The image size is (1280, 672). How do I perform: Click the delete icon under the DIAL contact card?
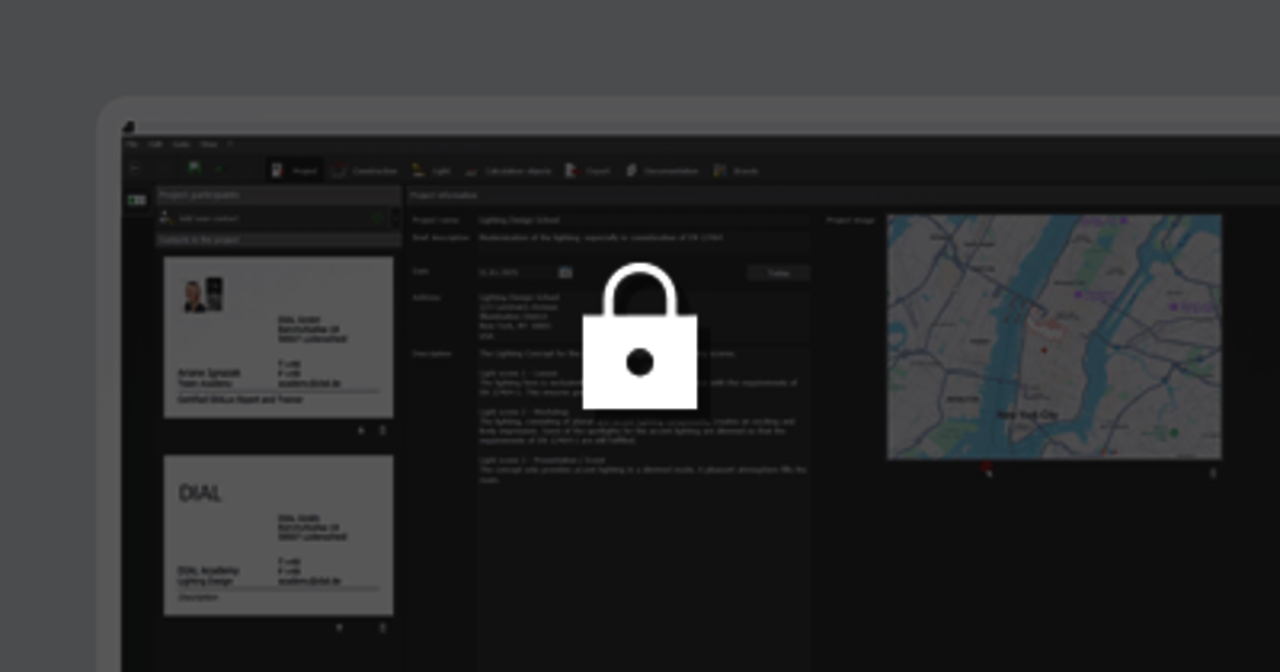tap(383, 628)
